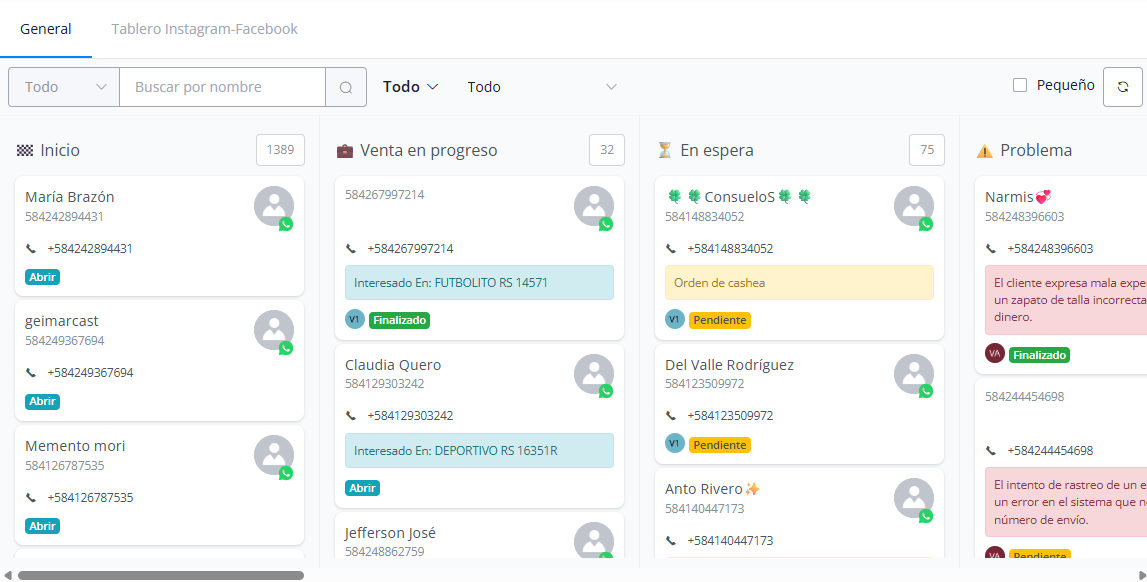Viewport: 1147px width, 582px height.
Task: Click the En espera count 75
Action: coord(927,150)
